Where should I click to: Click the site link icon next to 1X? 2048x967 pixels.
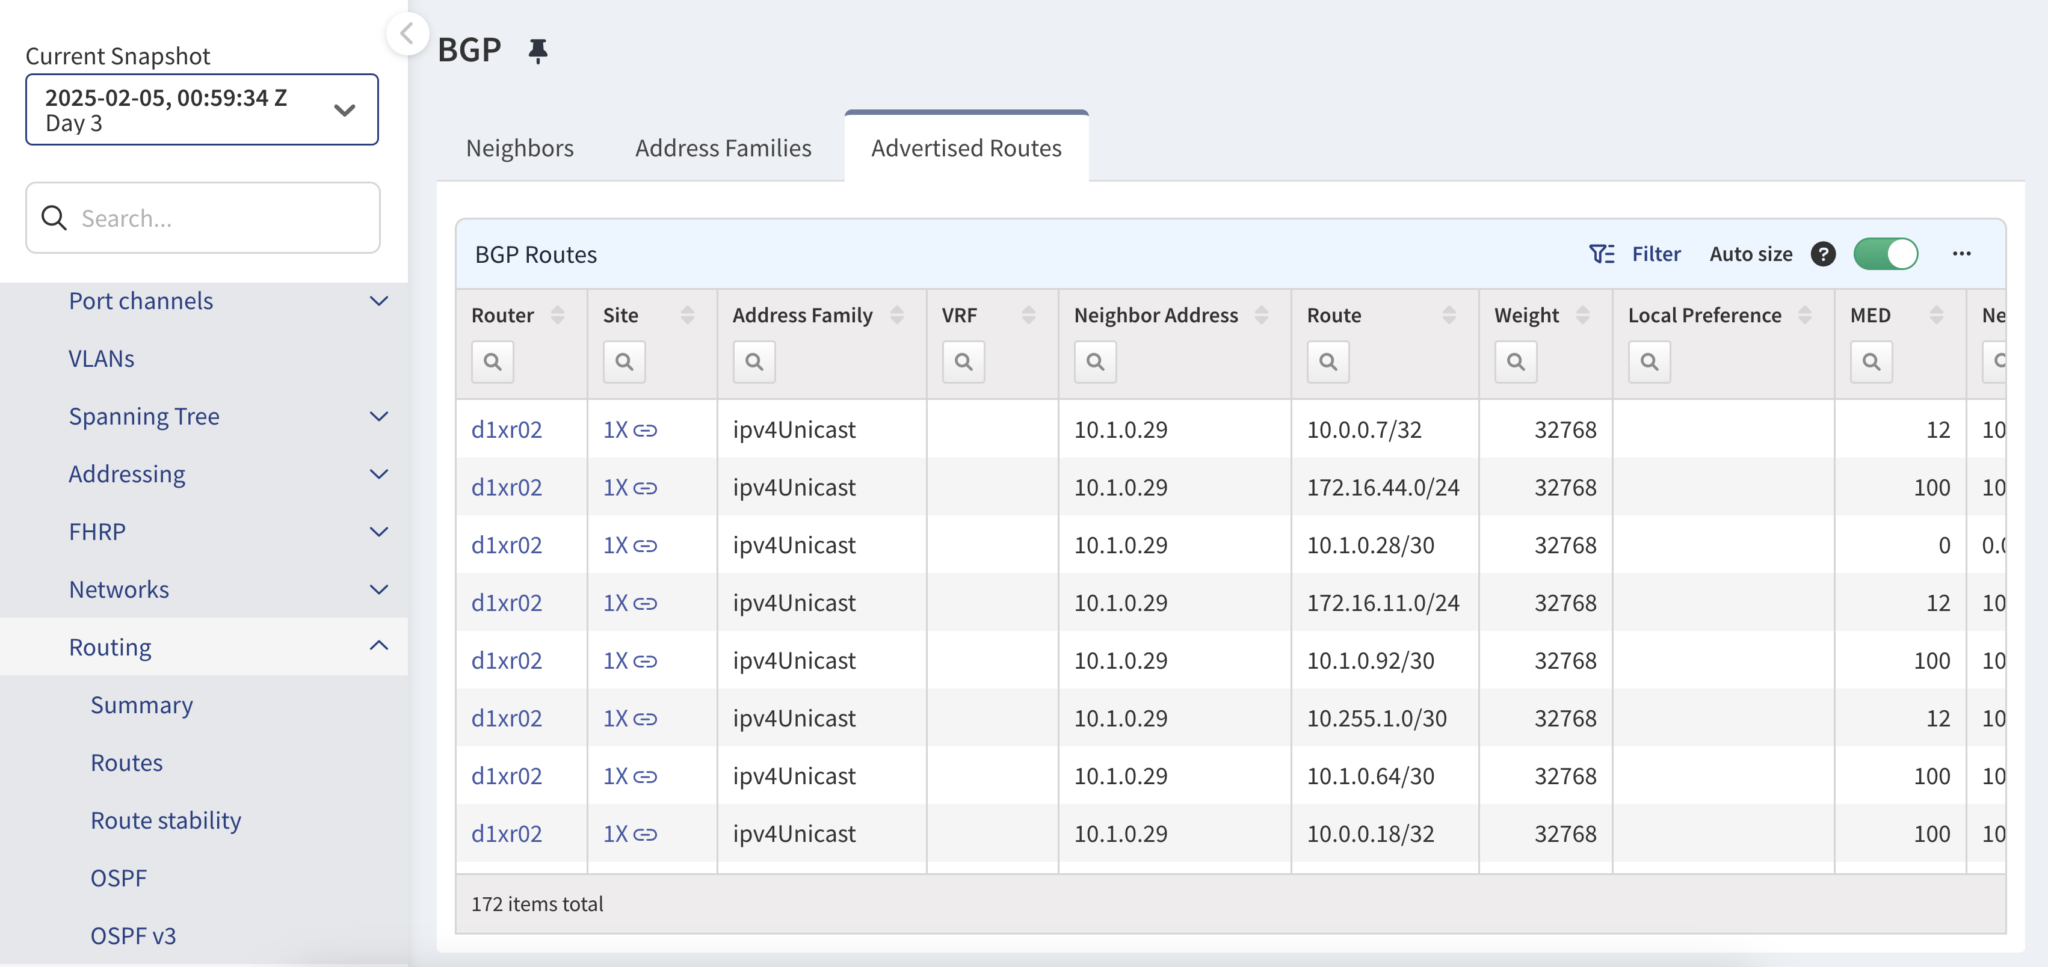point(645,429)
